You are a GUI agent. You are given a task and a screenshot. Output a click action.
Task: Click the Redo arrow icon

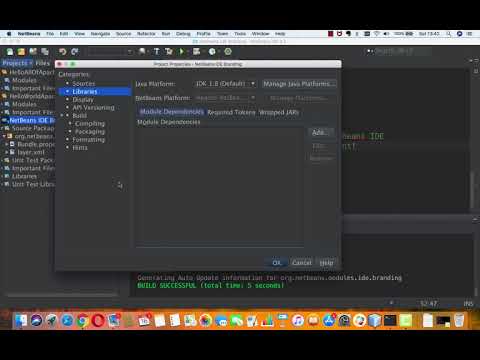[x=74, y=52]
